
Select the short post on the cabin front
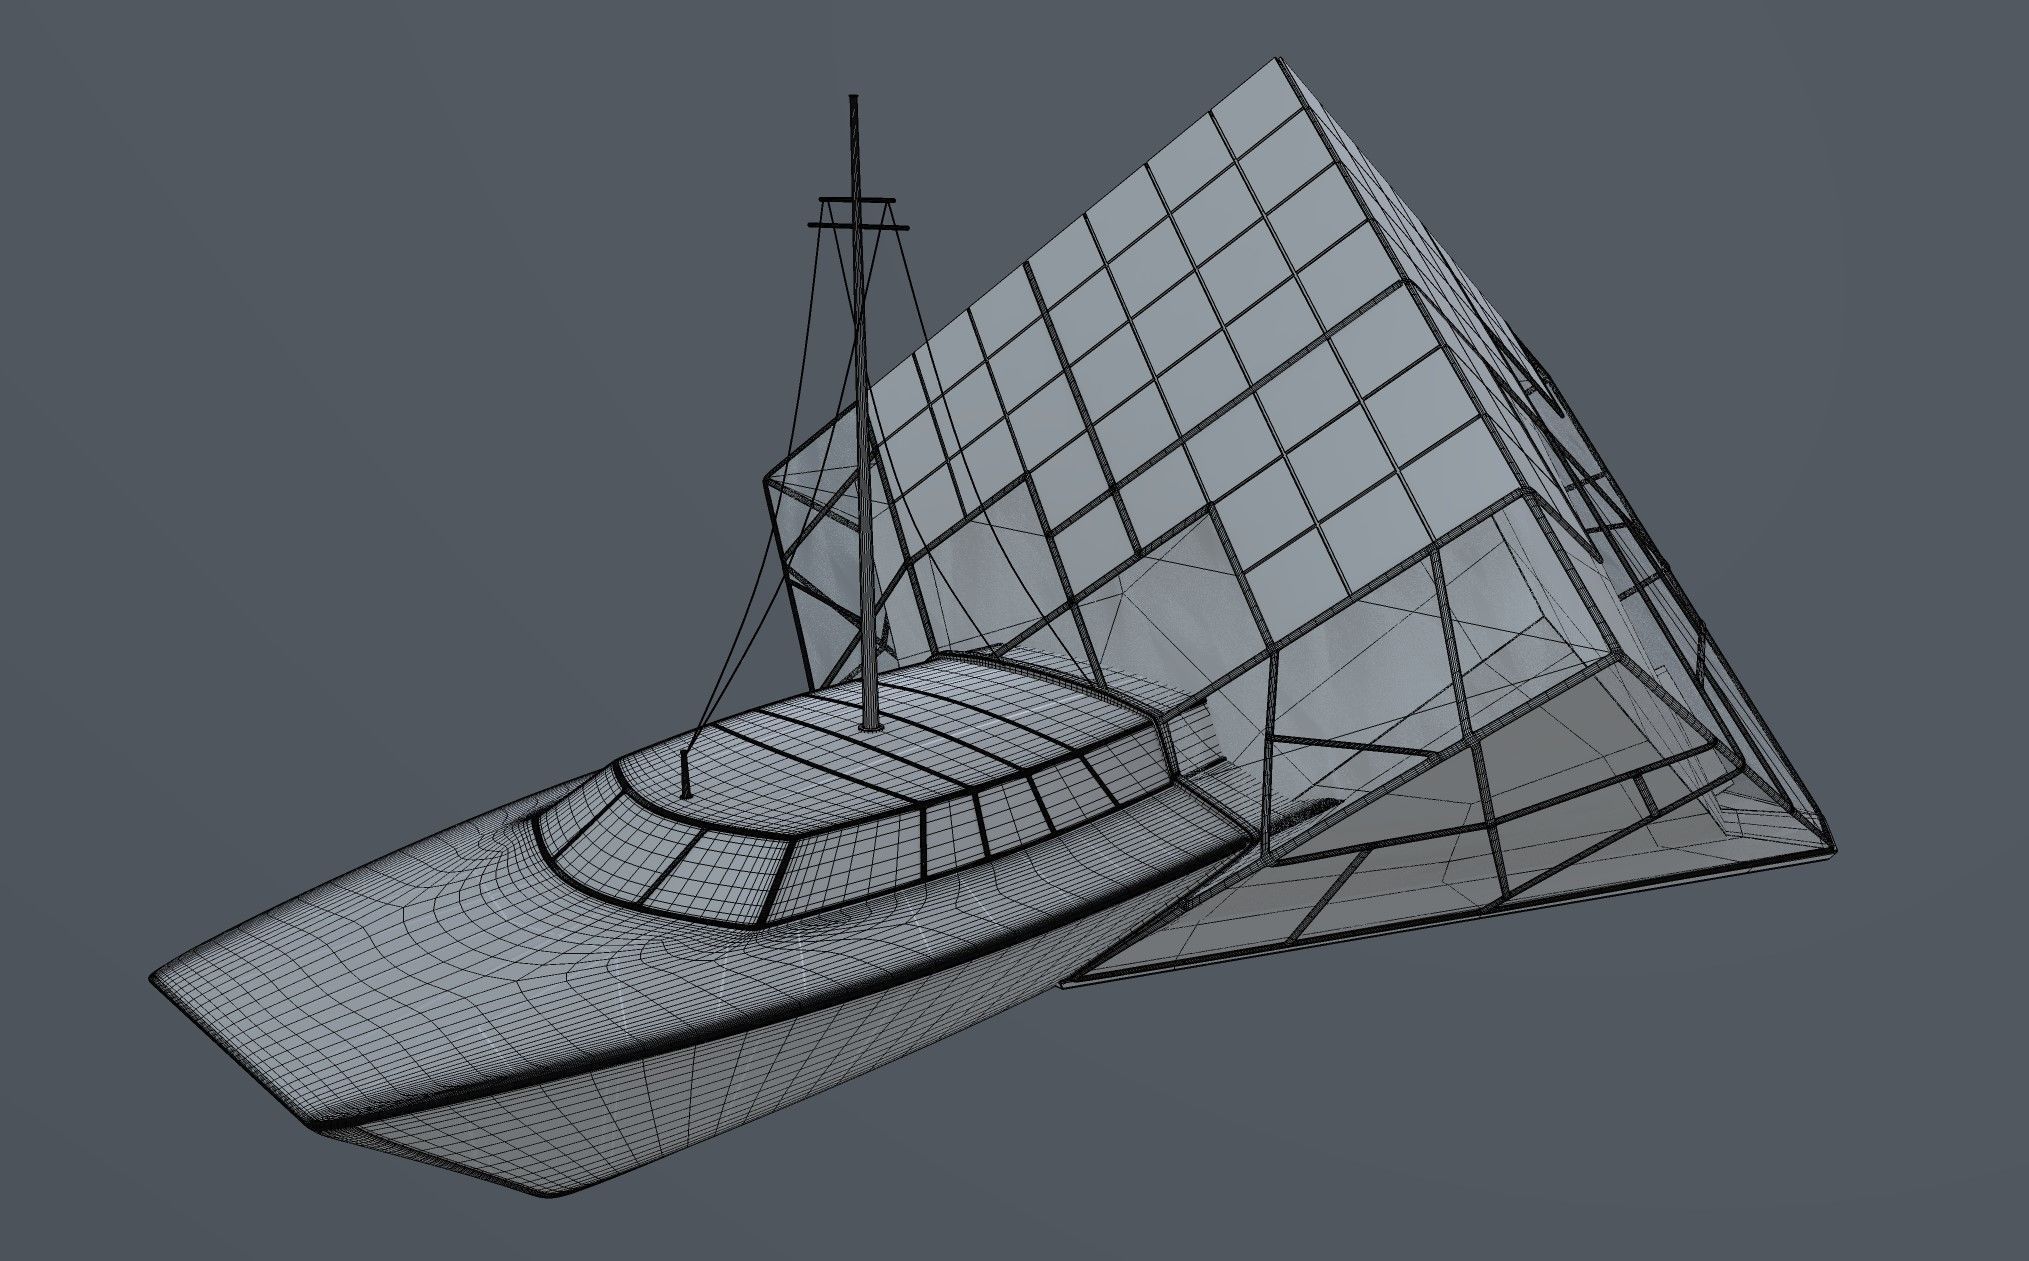click(x=686, y=773)
